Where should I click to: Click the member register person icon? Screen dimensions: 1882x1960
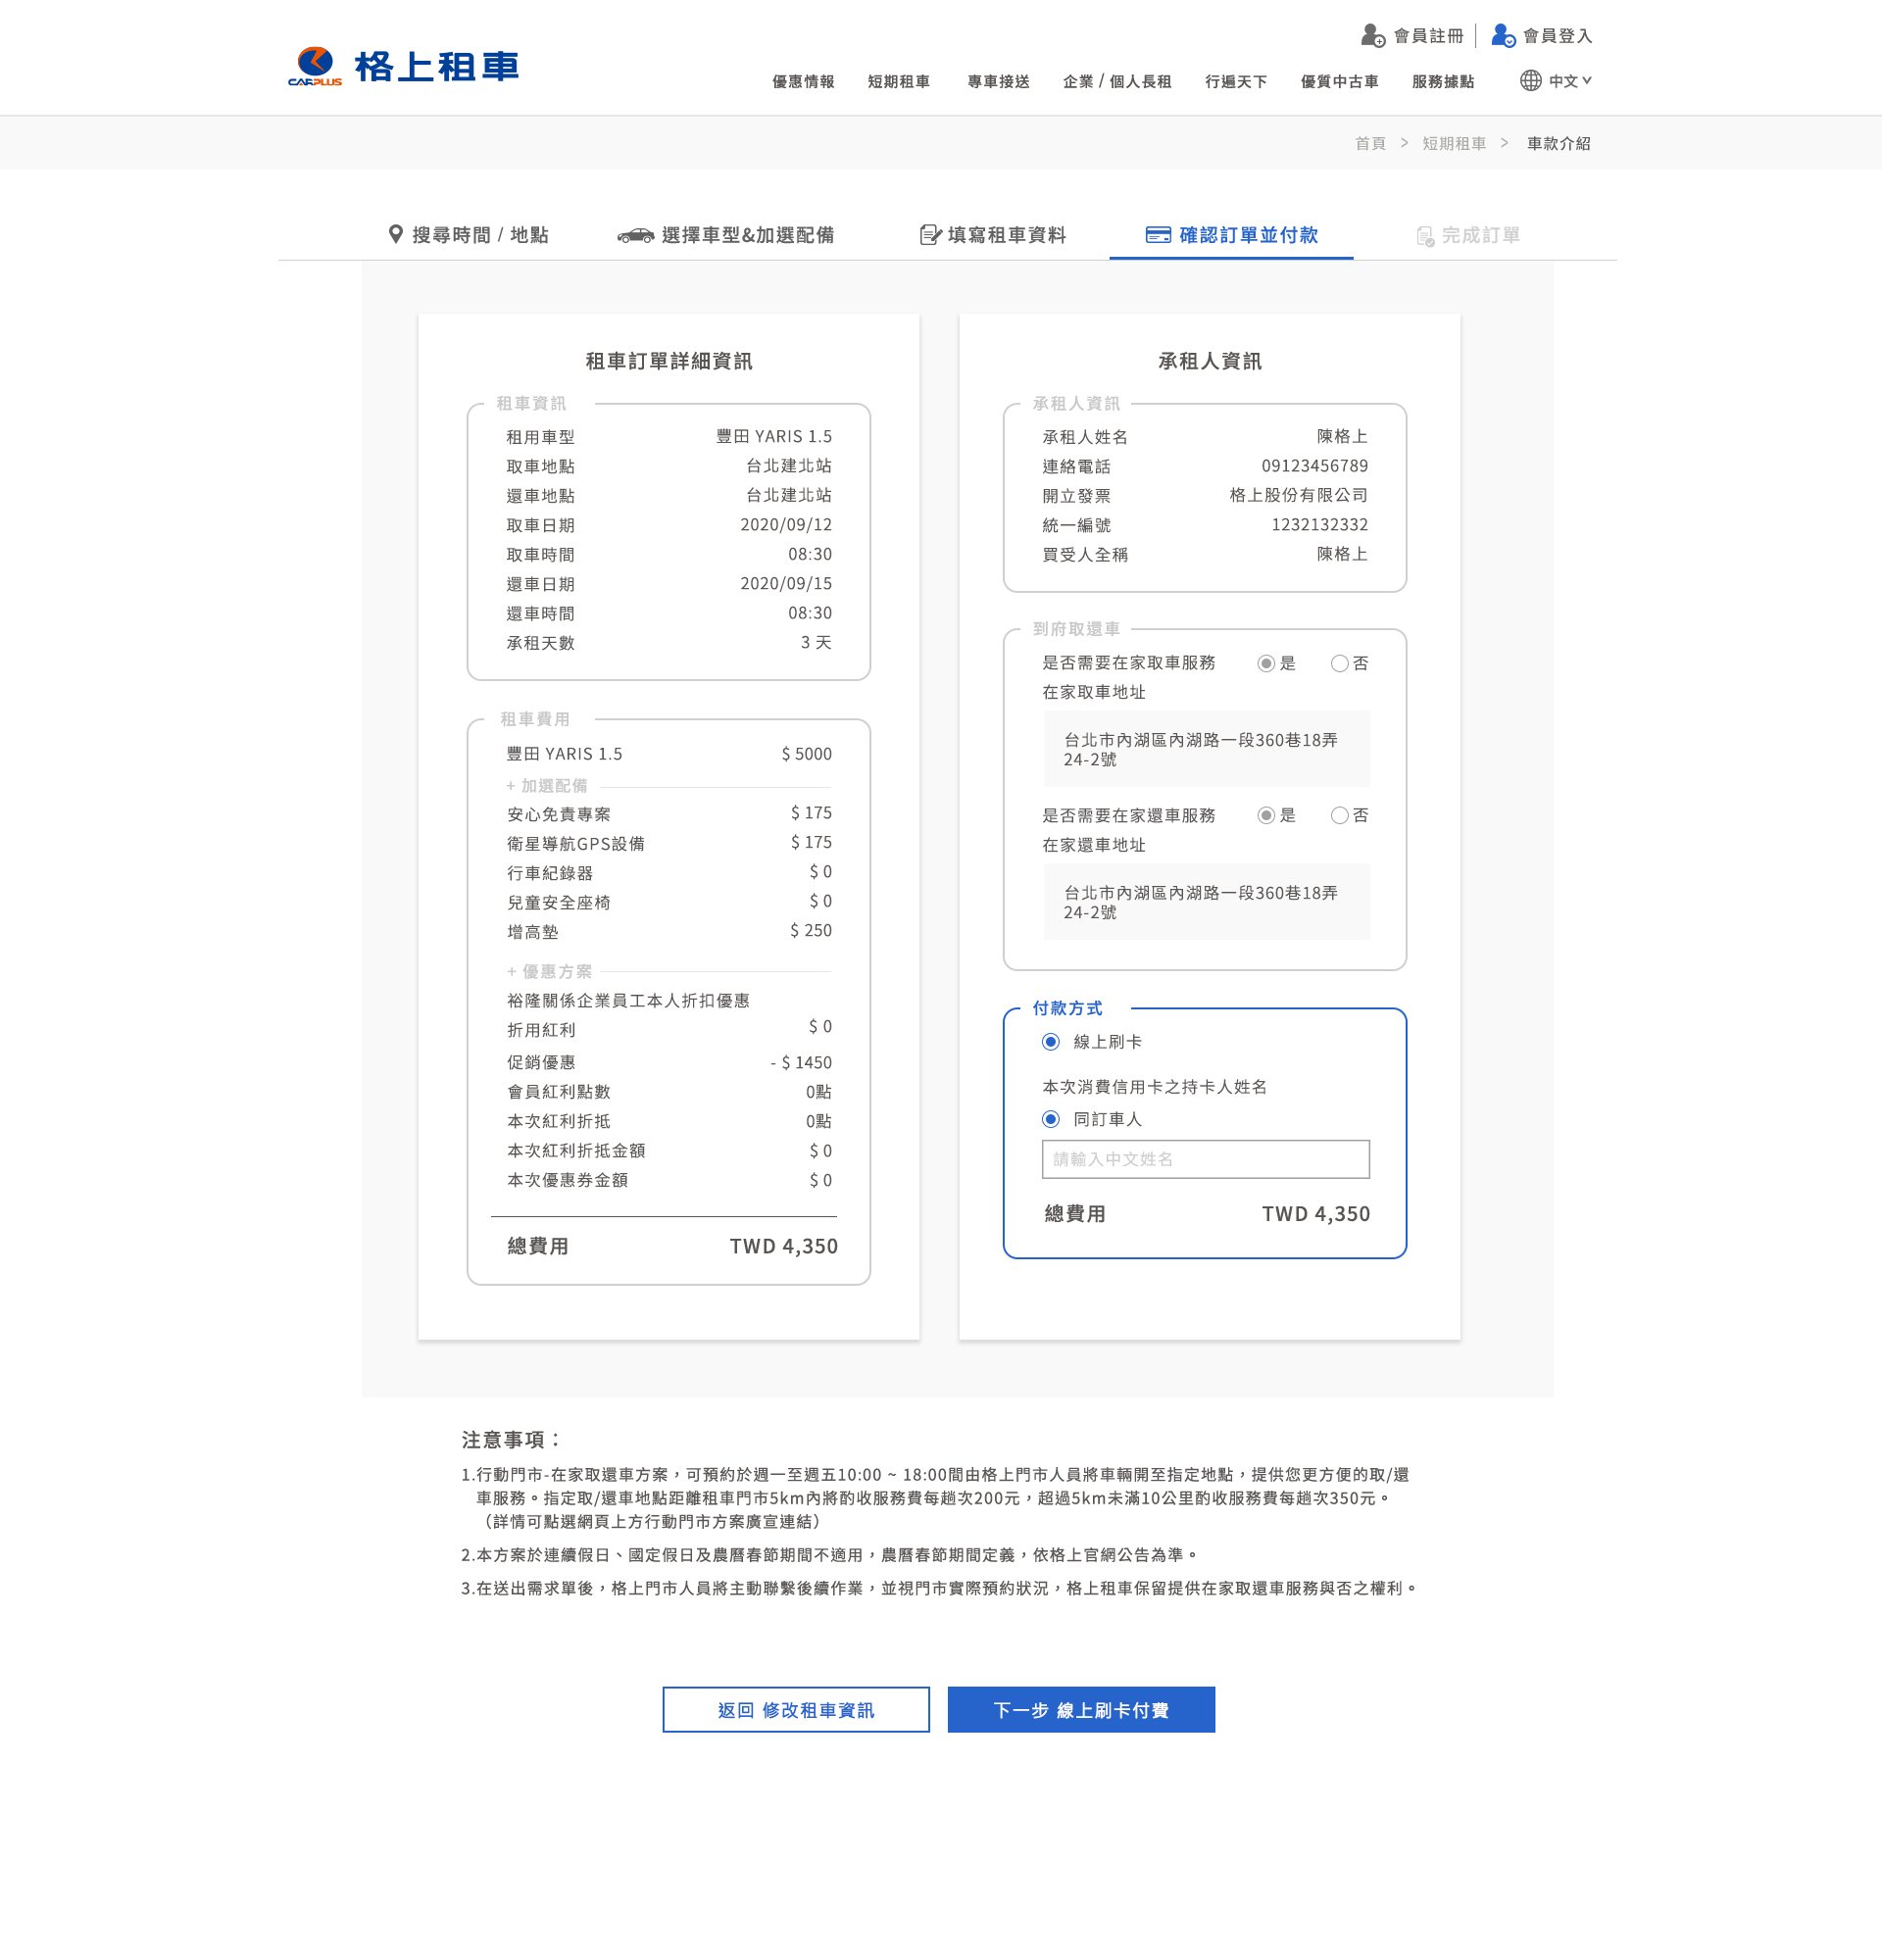click(1373, 36)
